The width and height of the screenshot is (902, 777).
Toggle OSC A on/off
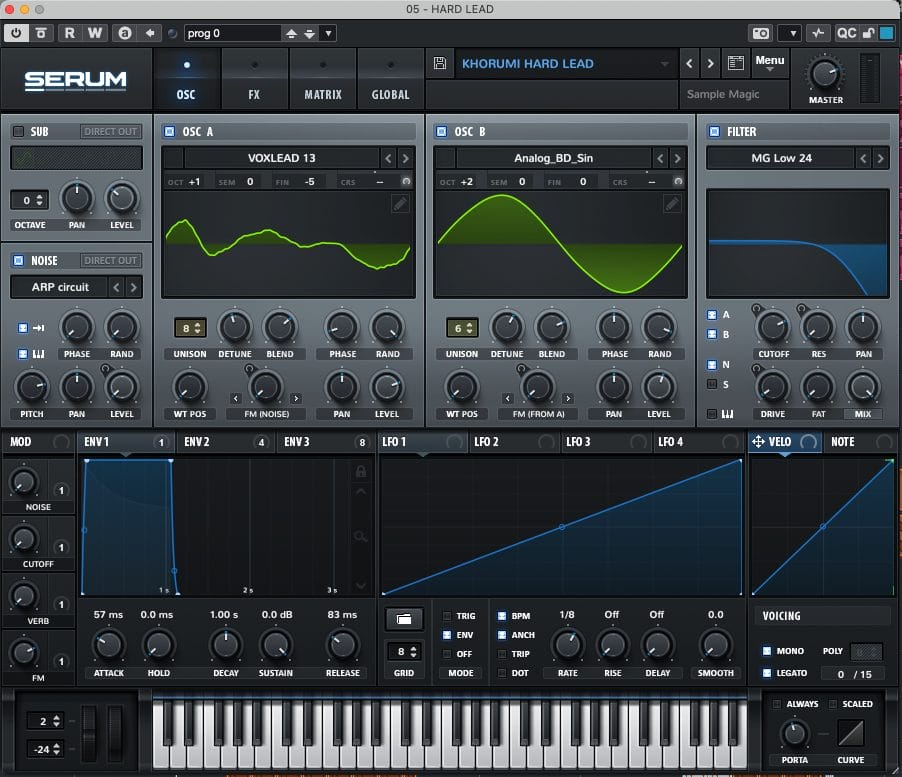[170, 132]
